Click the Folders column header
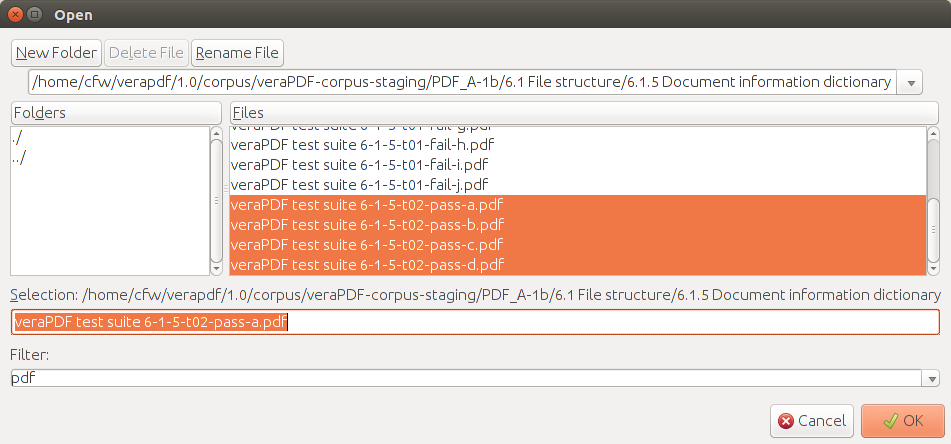 tap(116, 113)
